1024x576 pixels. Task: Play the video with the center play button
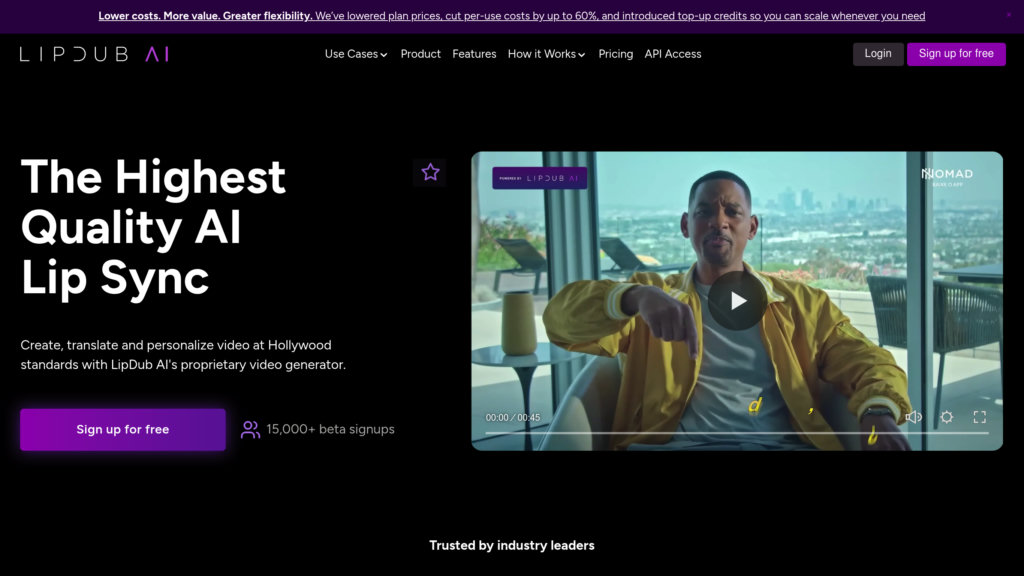[x=737, y=300]
